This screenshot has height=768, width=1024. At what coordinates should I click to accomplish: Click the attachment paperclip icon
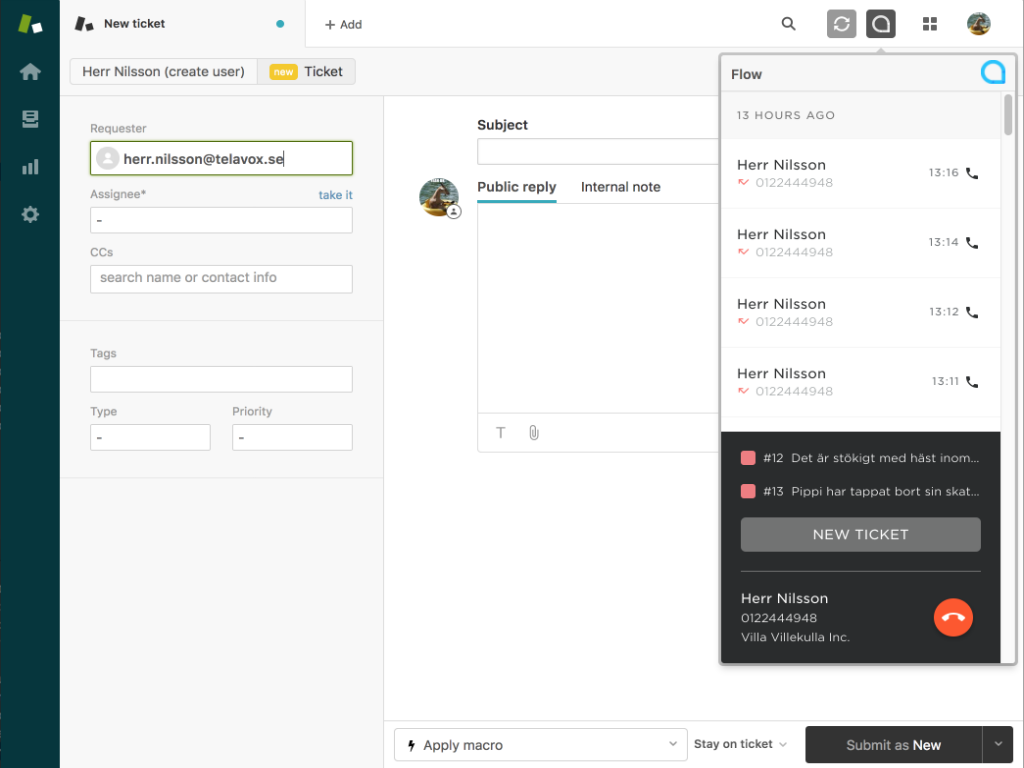pyautogui.click(x=534, y=433)
